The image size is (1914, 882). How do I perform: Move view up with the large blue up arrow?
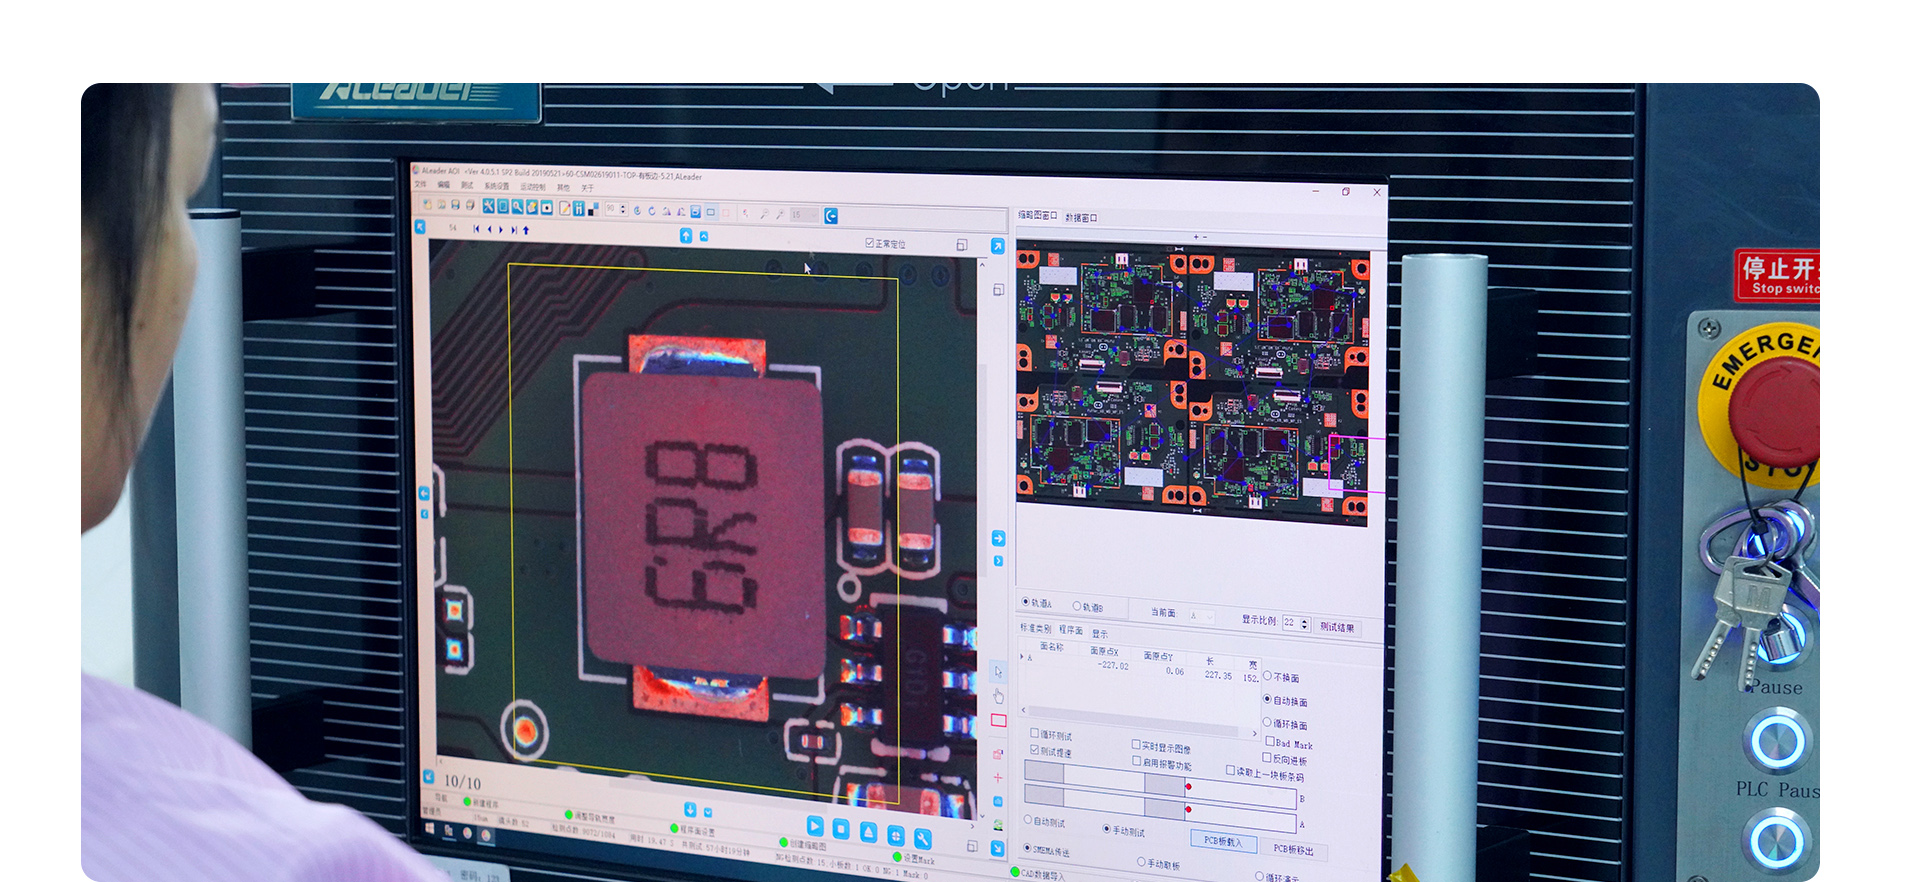point(686,235)
